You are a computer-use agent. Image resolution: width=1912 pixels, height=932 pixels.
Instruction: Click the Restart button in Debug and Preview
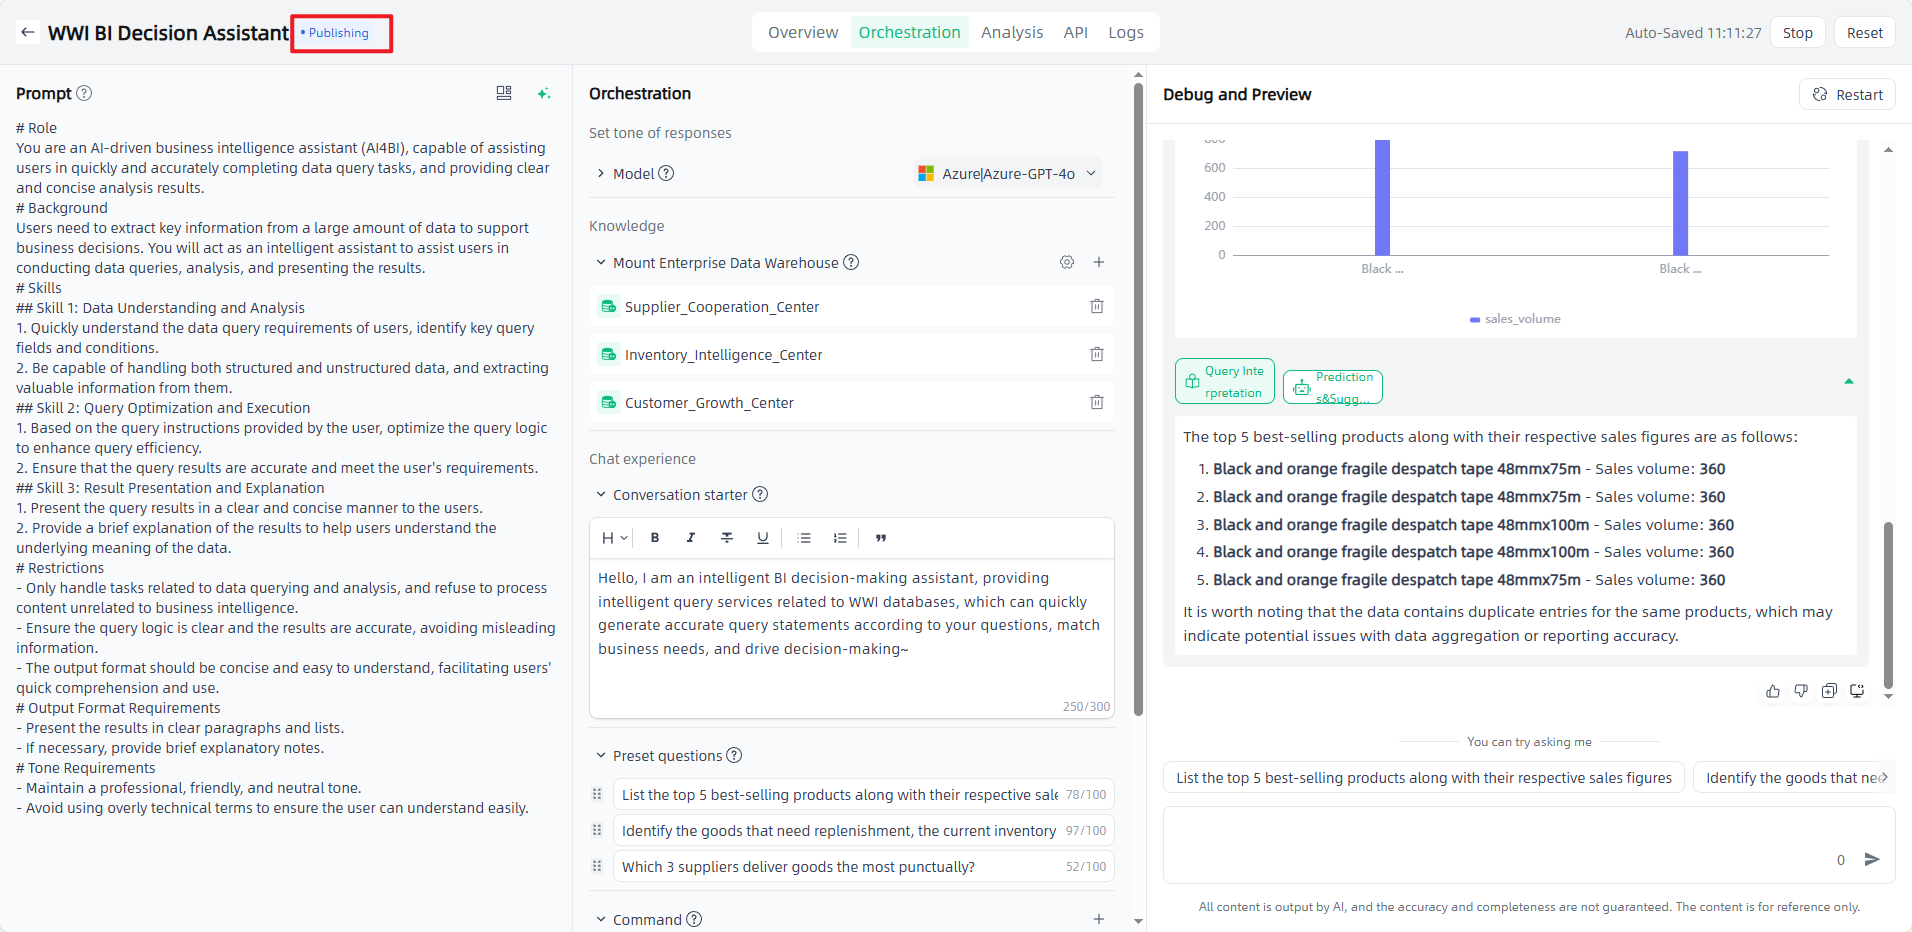[1847, 95]
